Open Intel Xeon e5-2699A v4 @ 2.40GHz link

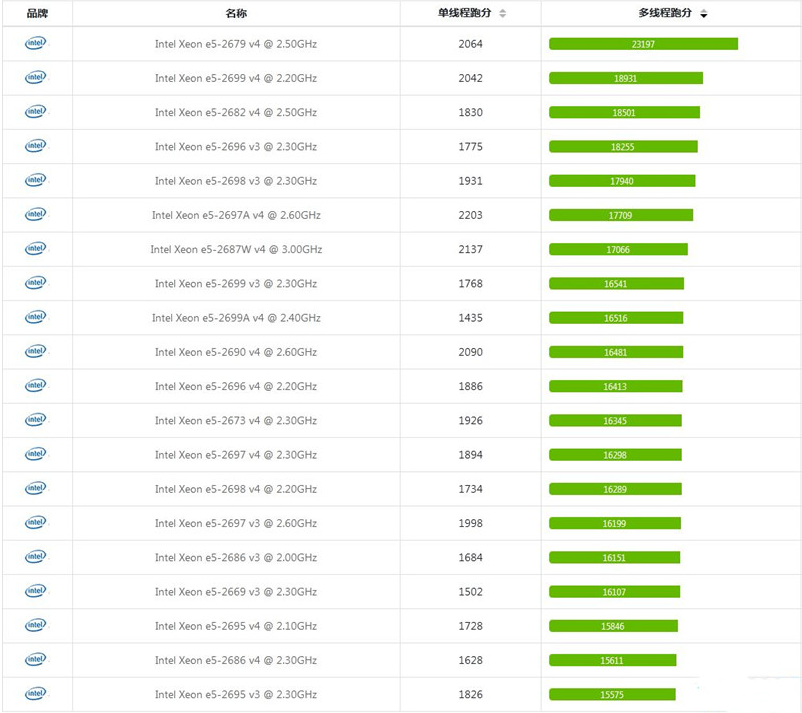pyautogui.click(x=236, y=318)
